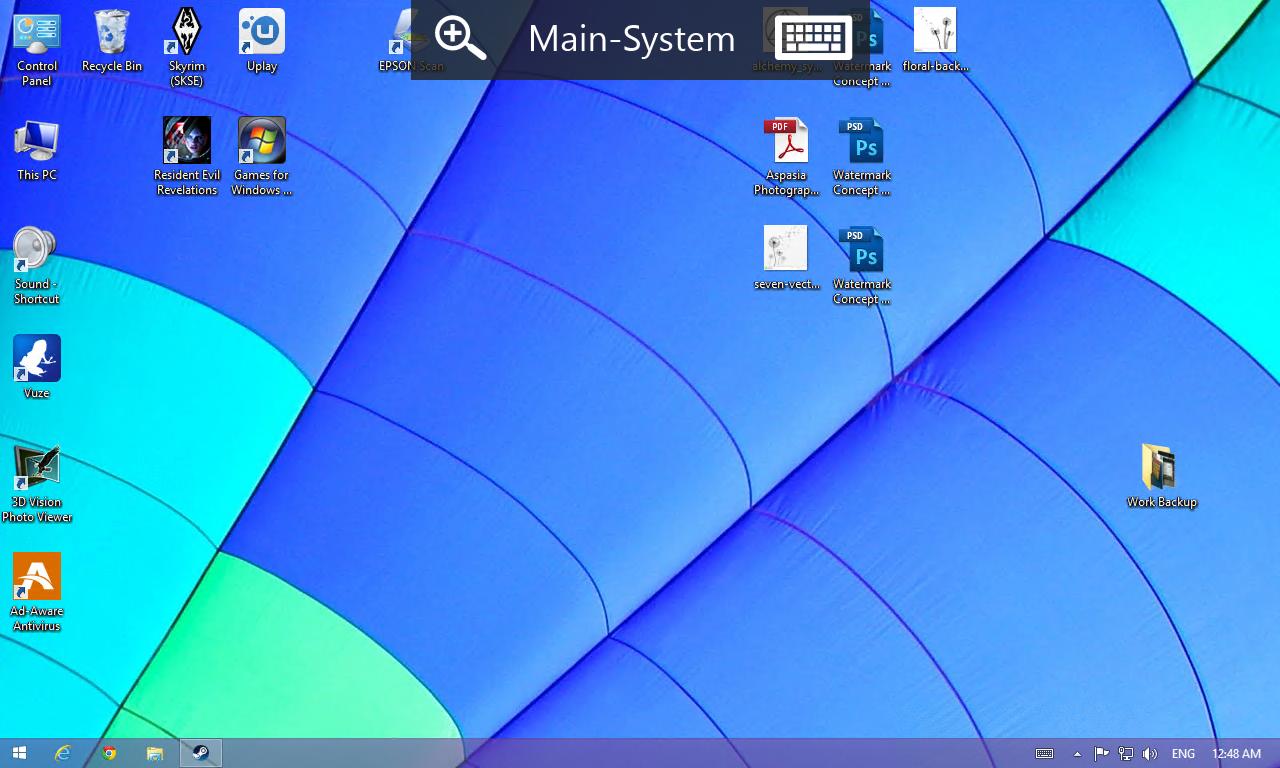The width and height of the screenshot is (1280, 768).
Task: Open the touch keyboard tray icon
Action: point(1044,754)
